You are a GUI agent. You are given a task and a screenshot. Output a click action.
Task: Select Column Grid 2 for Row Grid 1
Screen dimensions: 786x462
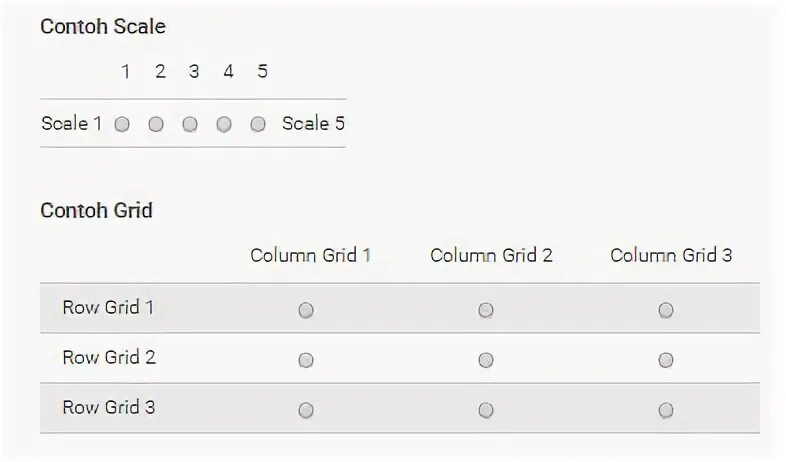(x=486, y=310)
